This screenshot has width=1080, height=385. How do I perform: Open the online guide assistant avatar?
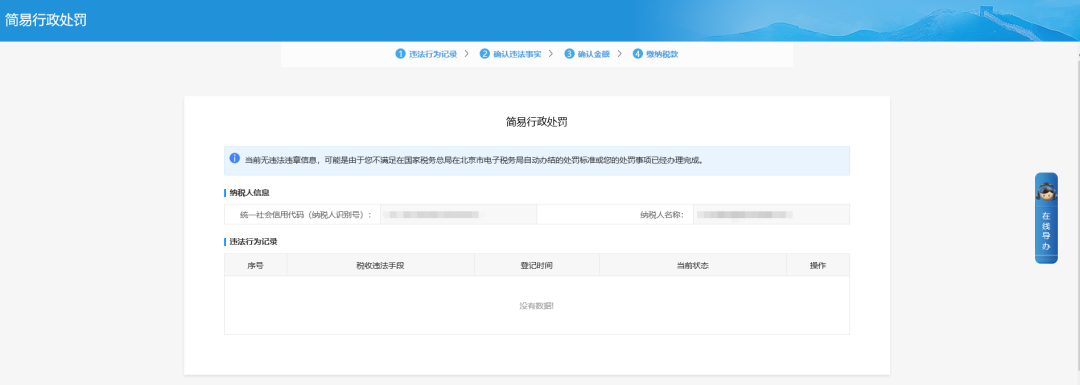point(1046,191)
